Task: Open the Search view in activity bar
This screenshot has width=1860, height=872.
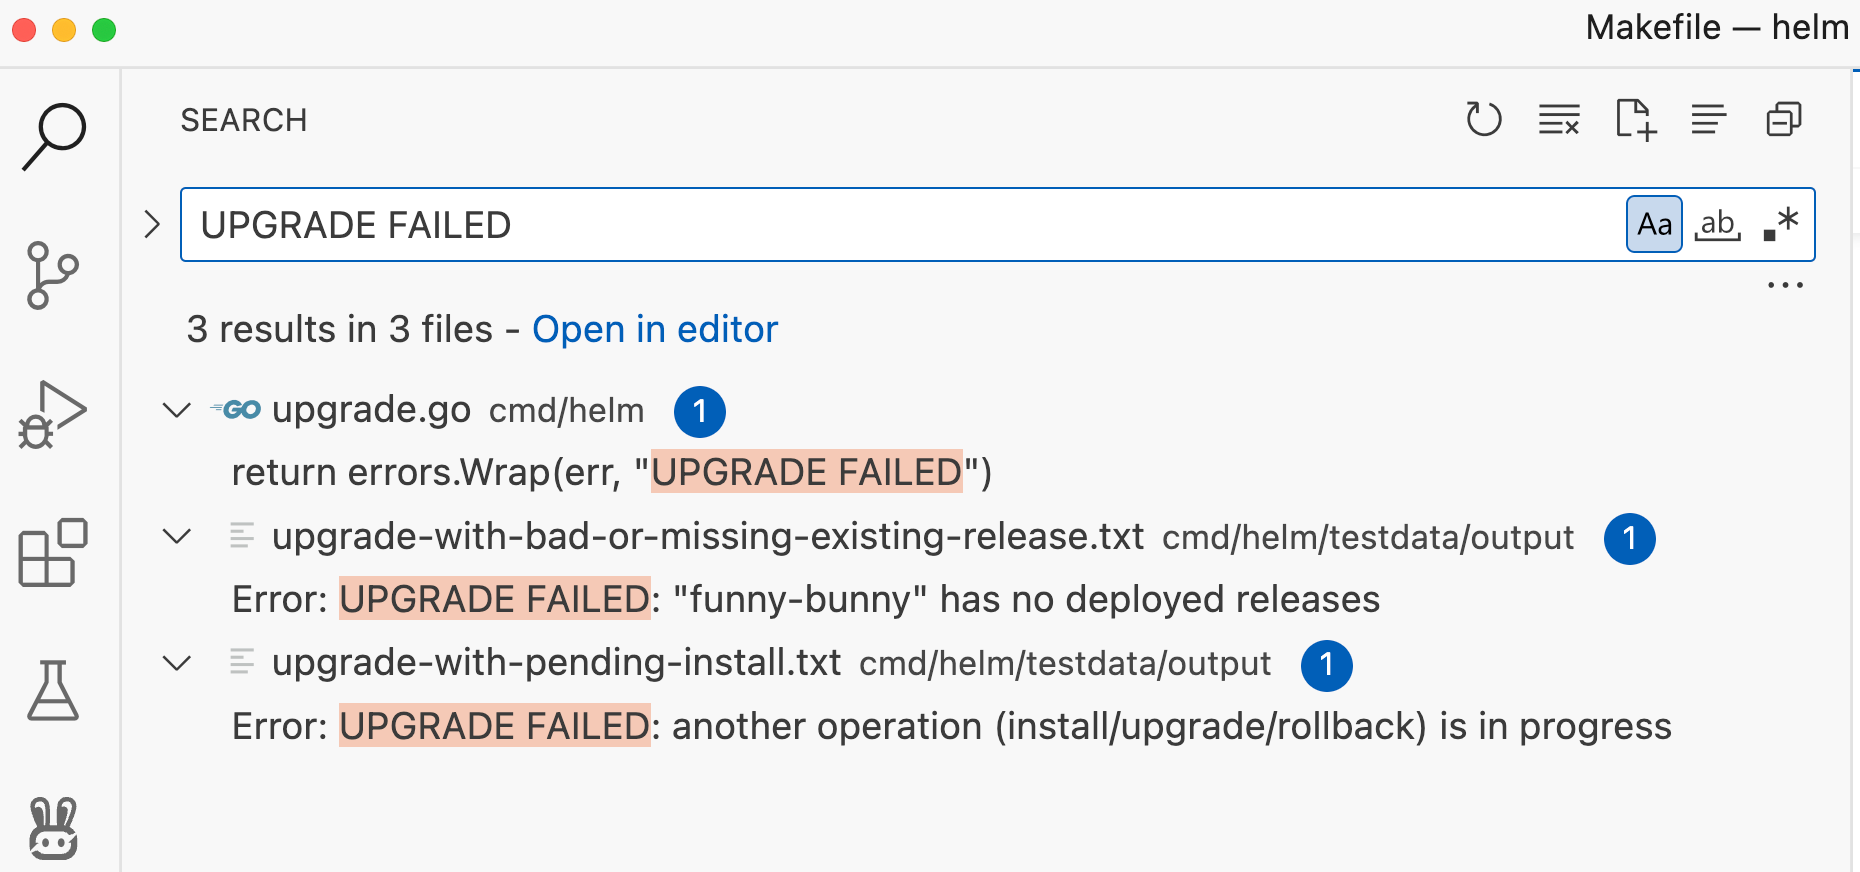Action: pos(55,136)
